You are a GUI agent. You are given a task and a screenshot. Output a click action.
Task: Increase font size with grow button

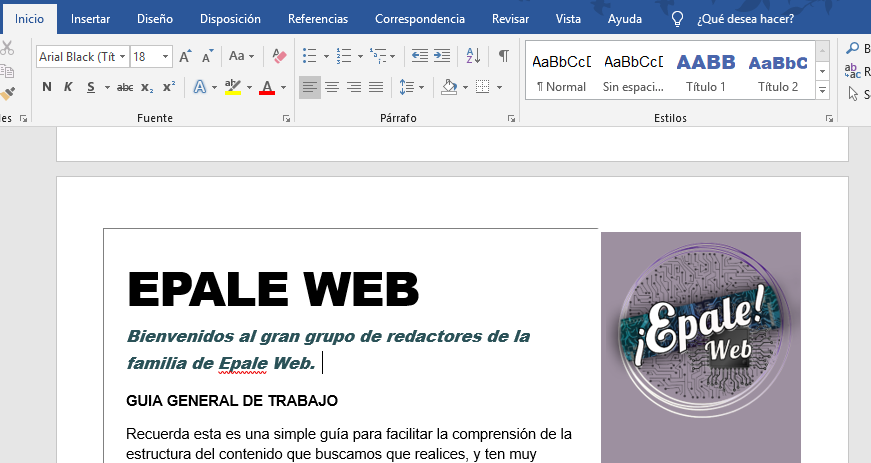click(x=185, y=57)
